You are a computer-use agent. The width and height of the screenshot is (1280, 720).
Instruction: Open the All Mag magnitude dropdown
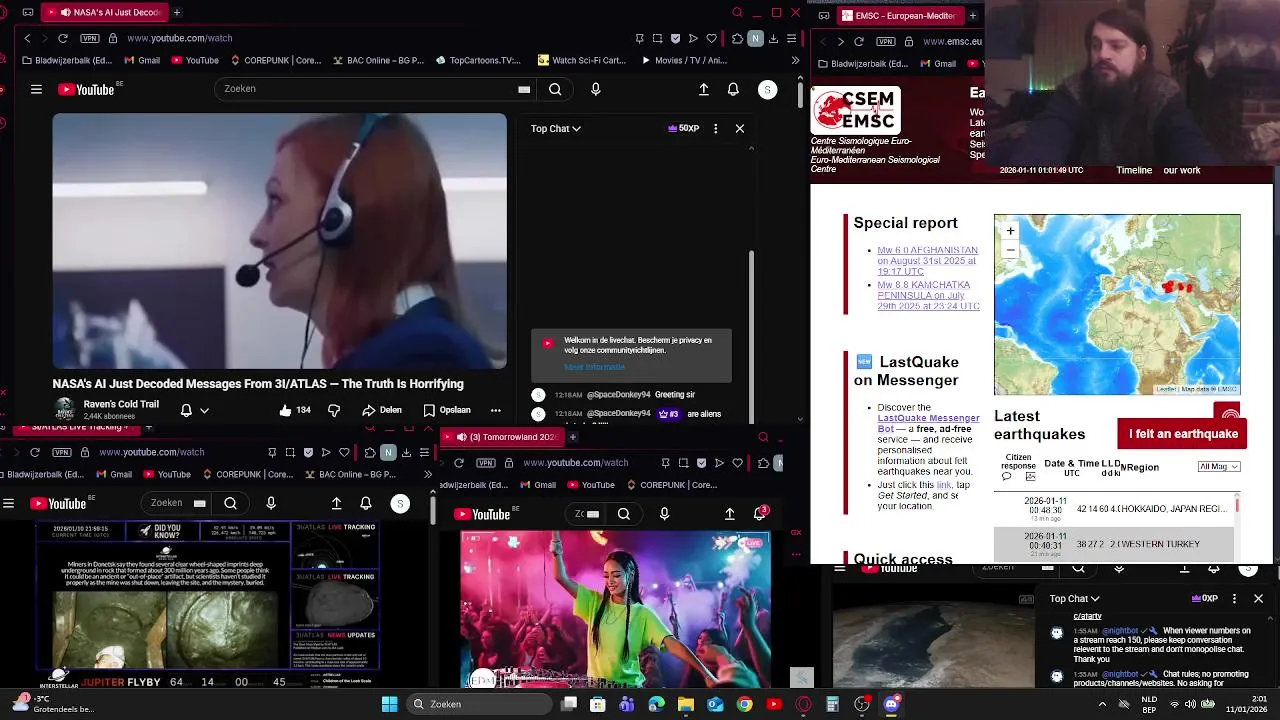pos(1219,467)
